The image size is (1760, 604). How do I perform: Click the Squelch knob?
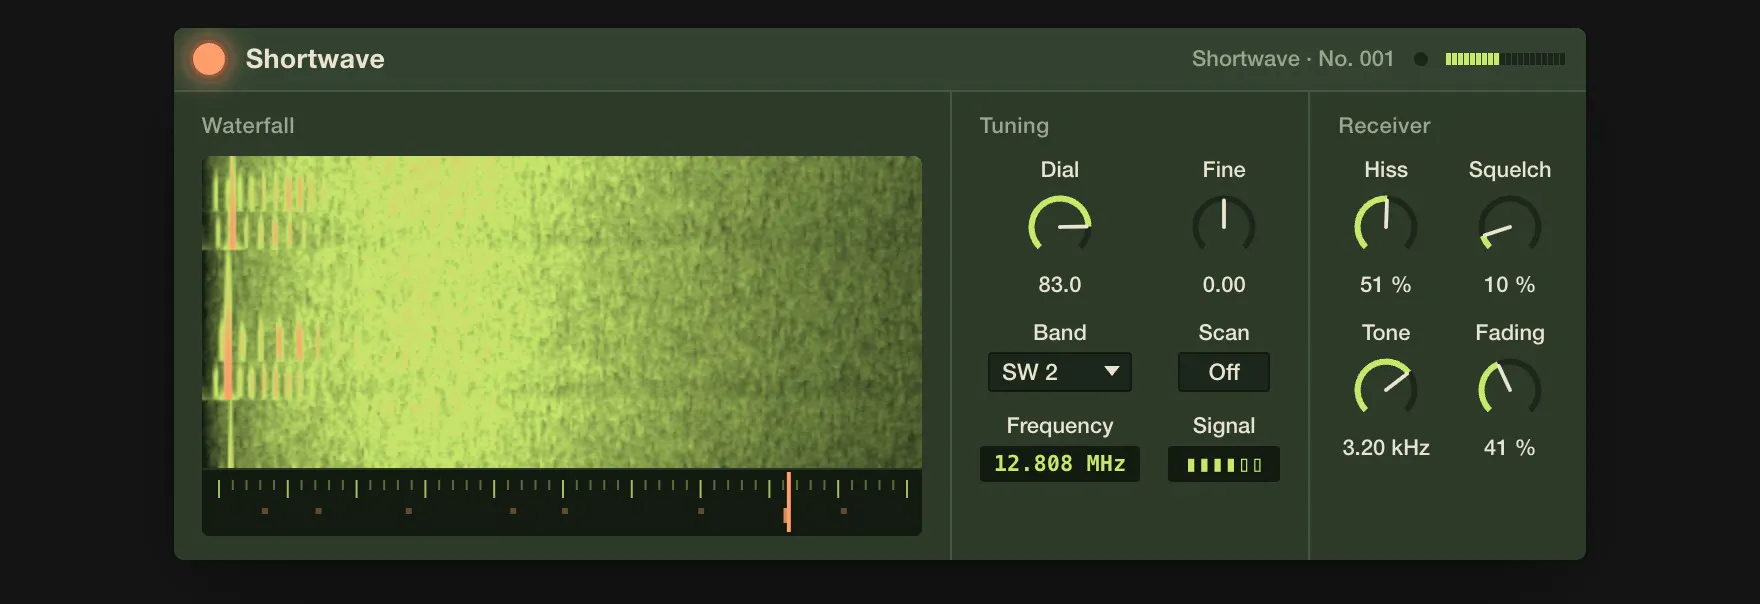tap(1510, 226)
